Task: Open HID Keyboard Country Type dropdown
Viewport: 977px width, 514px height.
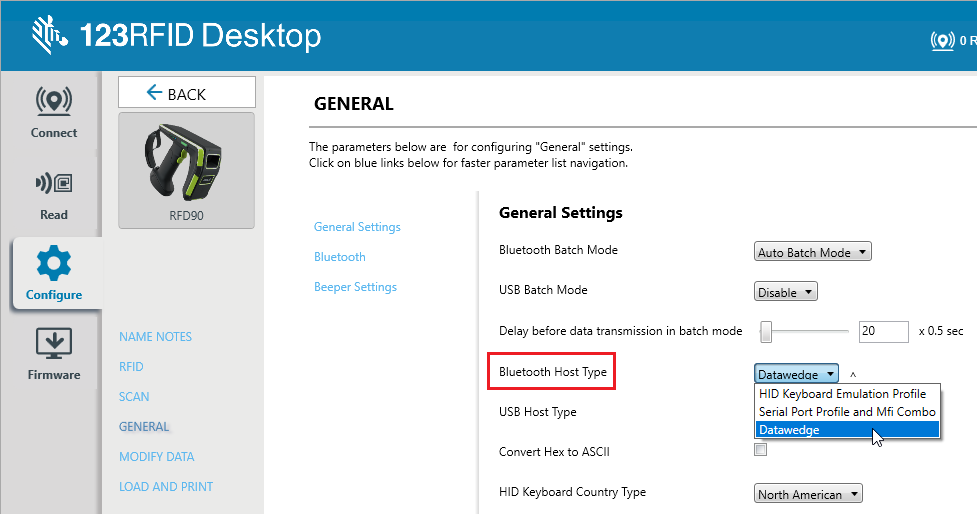Action: [808, 493]
